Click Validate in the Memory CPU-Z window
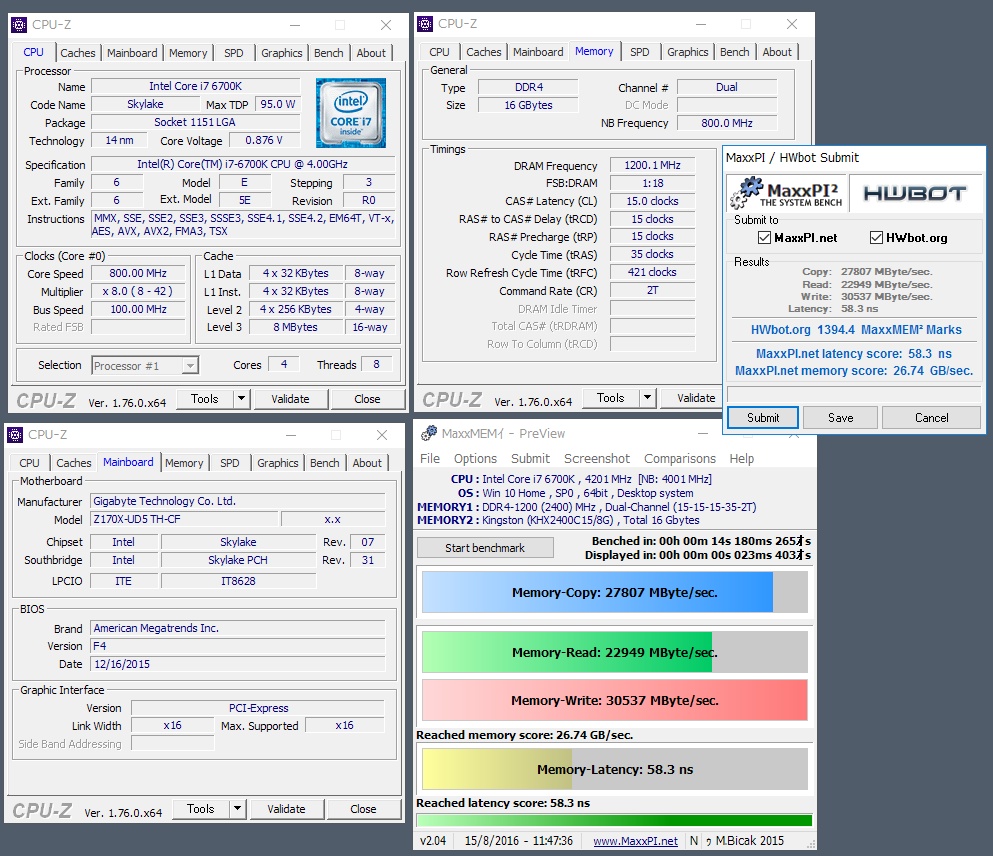993x856 pixels. pyautogui.click(x=692, y=398)
